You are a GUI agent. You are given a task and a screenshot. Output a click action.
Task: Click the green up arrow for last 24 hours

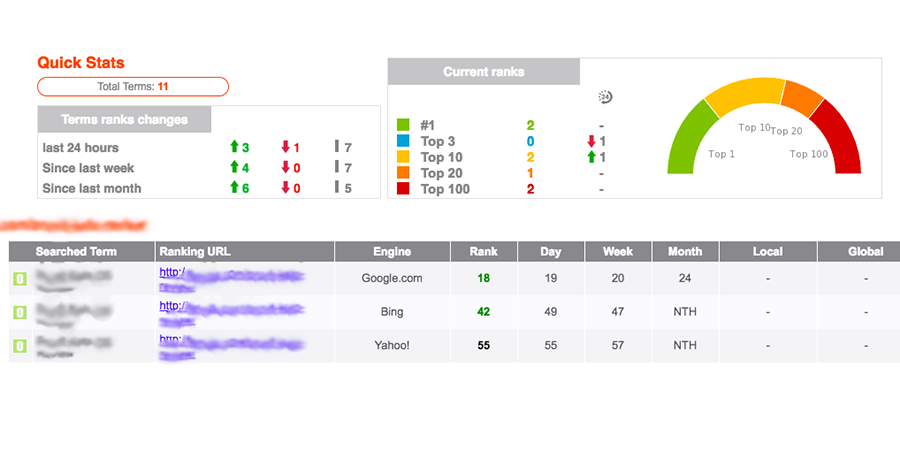[235, 148]
